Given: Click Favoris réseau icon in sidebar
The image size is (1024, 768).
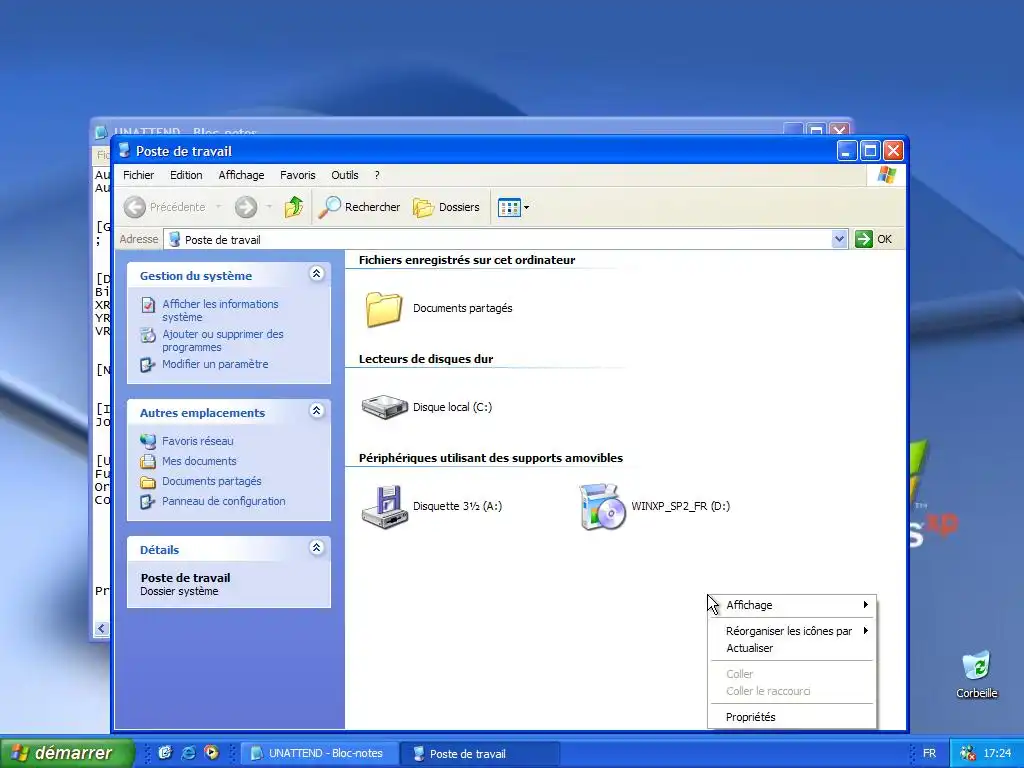Looking at the screenshot, I should pos(148,441).
